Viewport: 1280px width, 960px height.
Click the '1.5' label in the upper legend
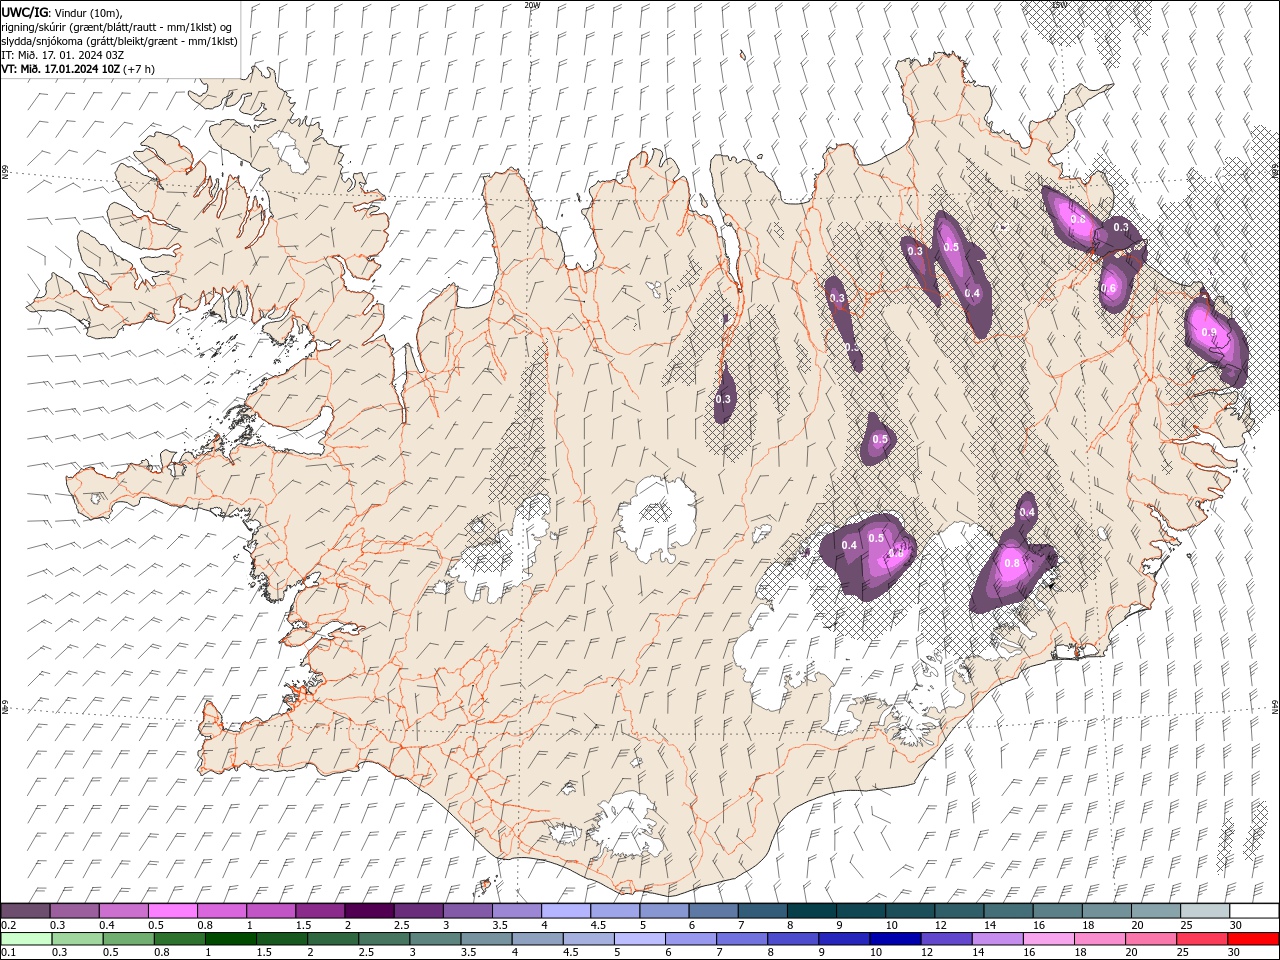click(303, 925)
